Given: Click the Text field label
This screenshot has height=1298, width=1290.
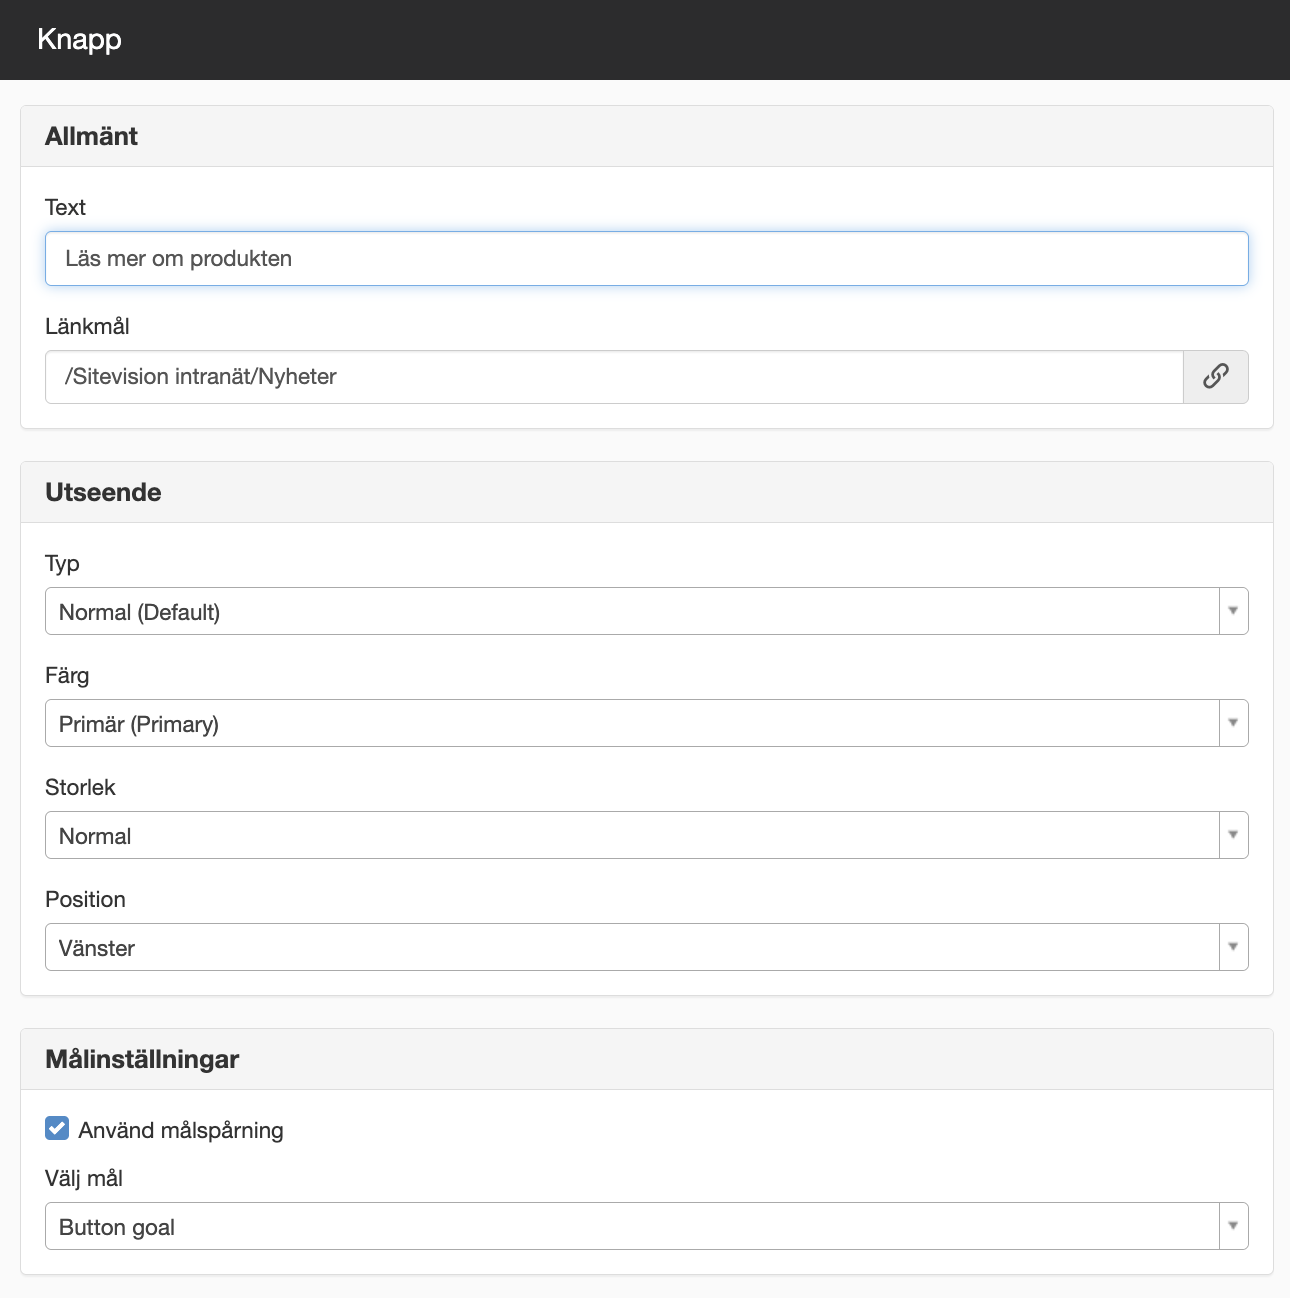Looking at the screenshot, I should pyautogui.click(x=65, y=207).
